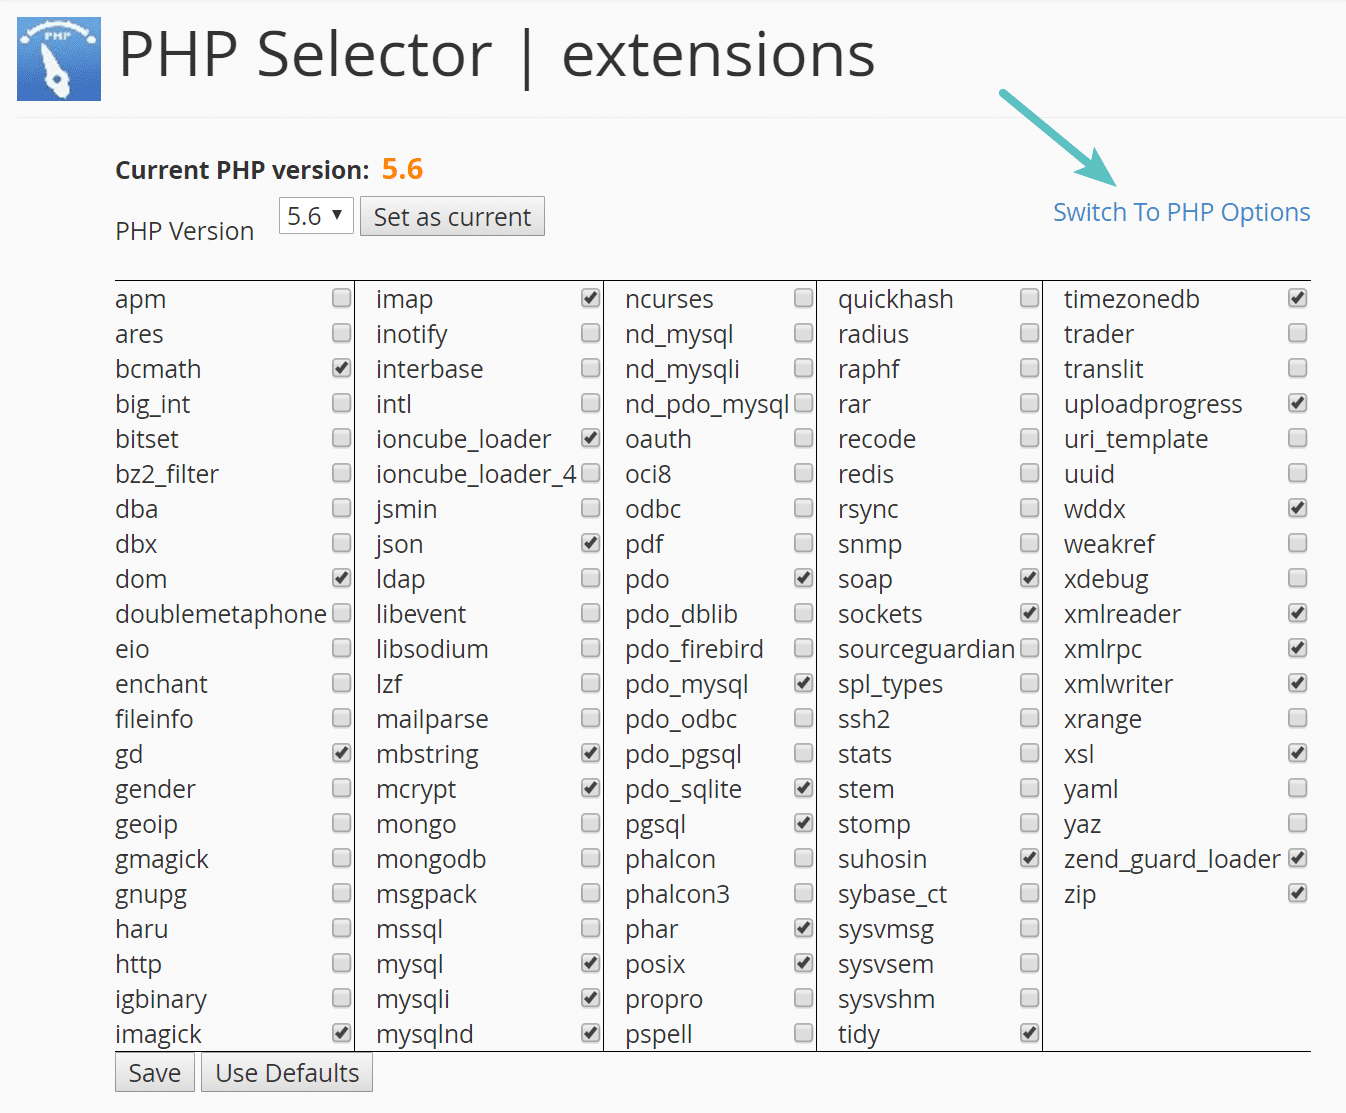Disable the sockets checkbox
Screen dimensions: 1346x1113
point(1030,613)
